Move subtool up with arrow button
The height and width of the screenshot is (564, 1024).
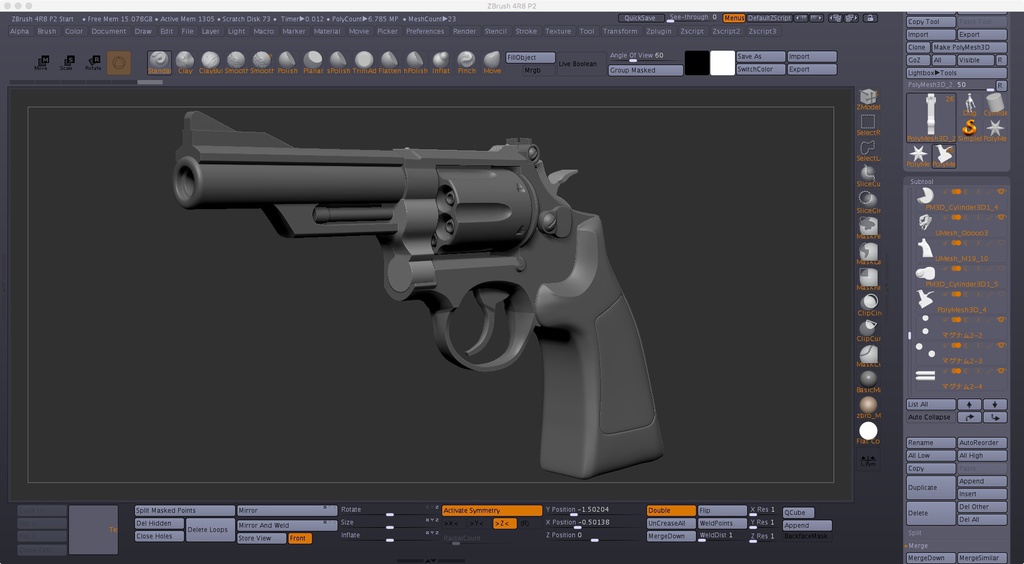point(969,404)
